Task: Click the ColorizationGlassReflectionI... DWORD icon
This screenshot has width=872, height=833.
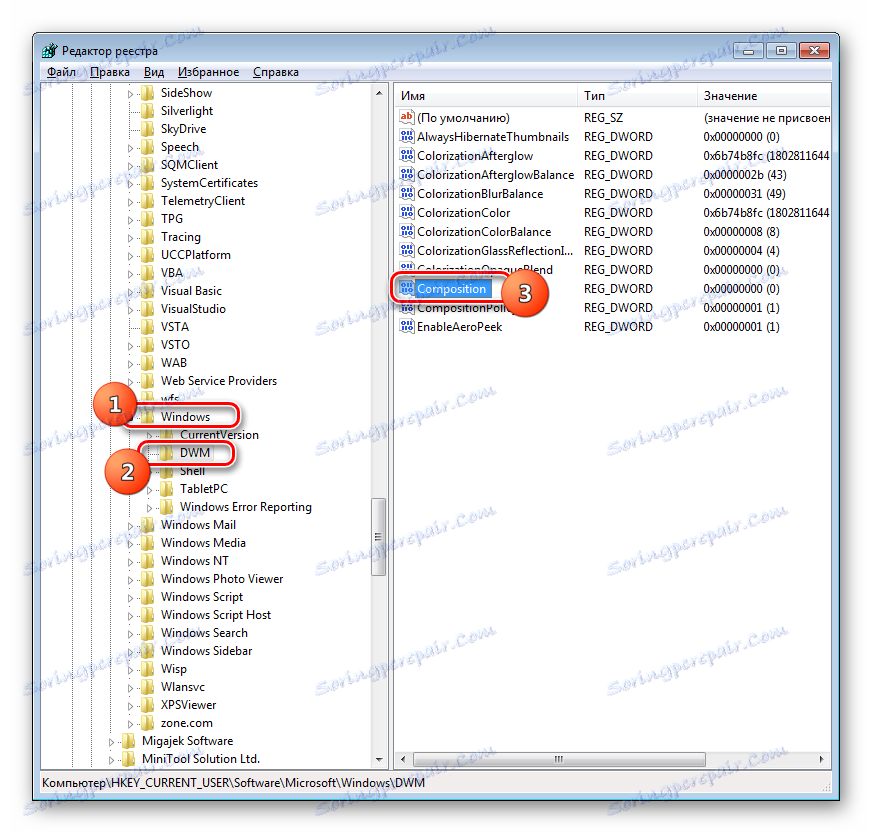Action: (407, 250)
